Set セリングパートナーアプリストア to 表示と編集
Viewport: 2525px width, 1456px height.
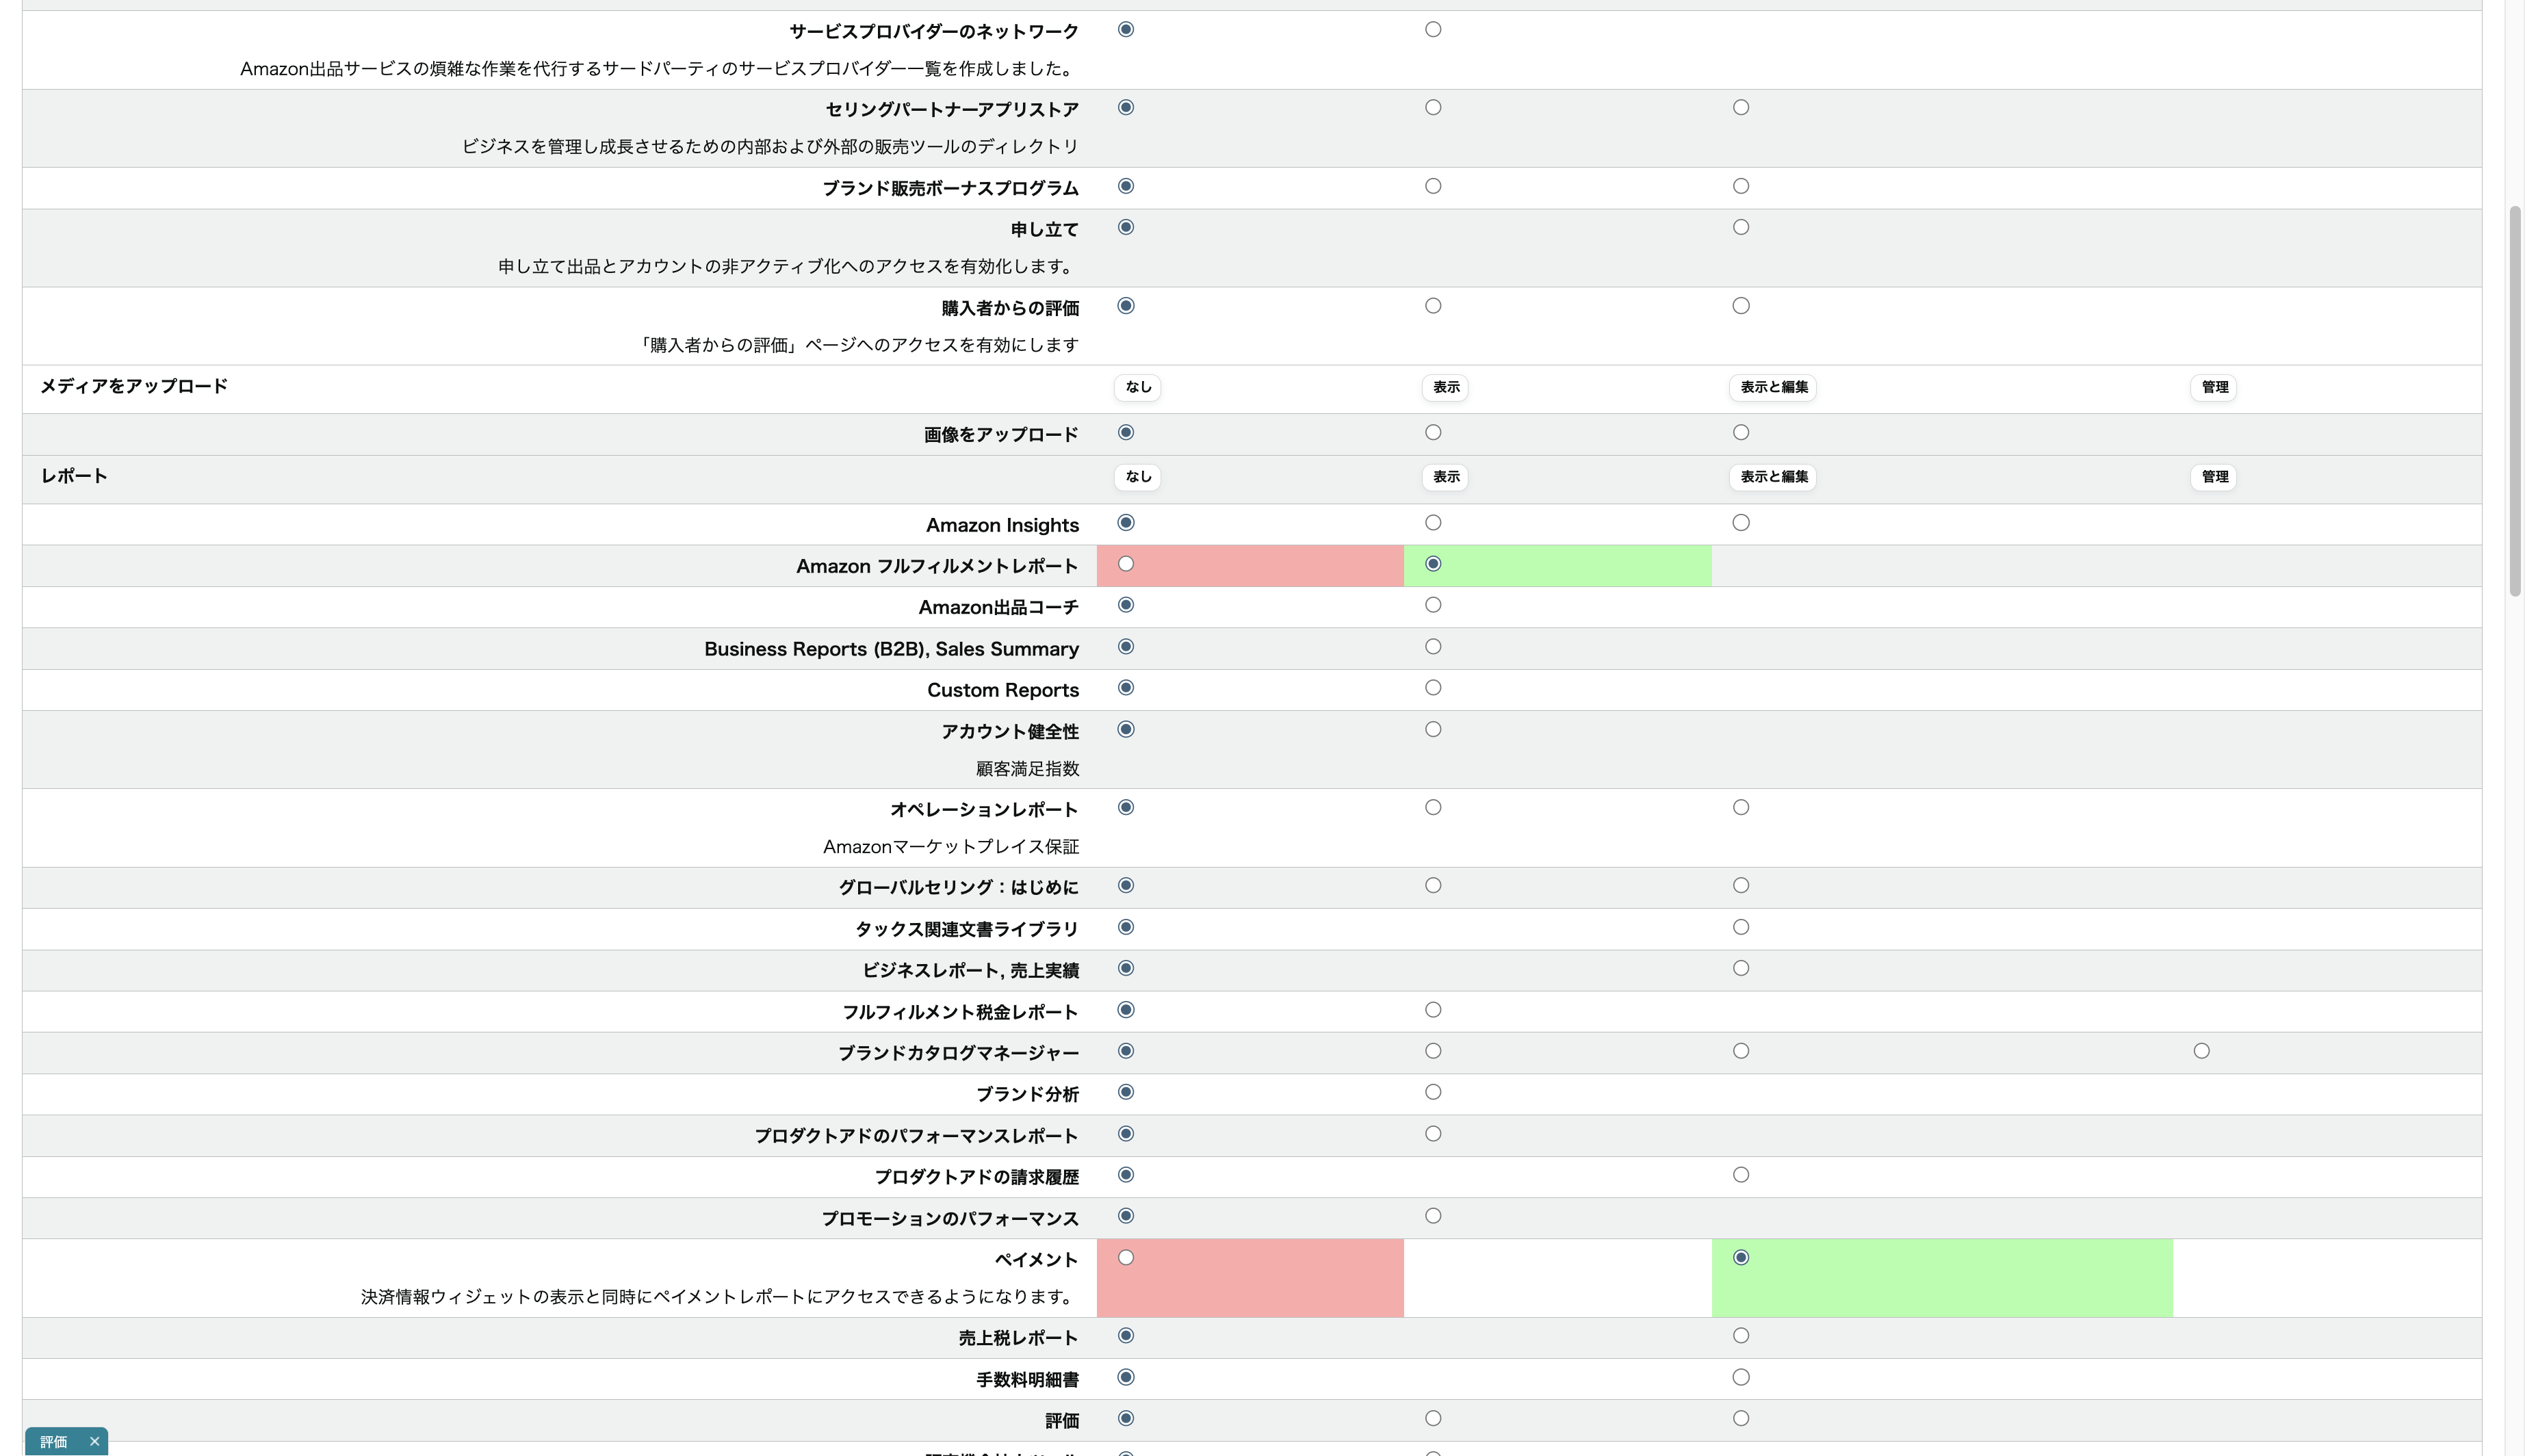[1741, 108]
